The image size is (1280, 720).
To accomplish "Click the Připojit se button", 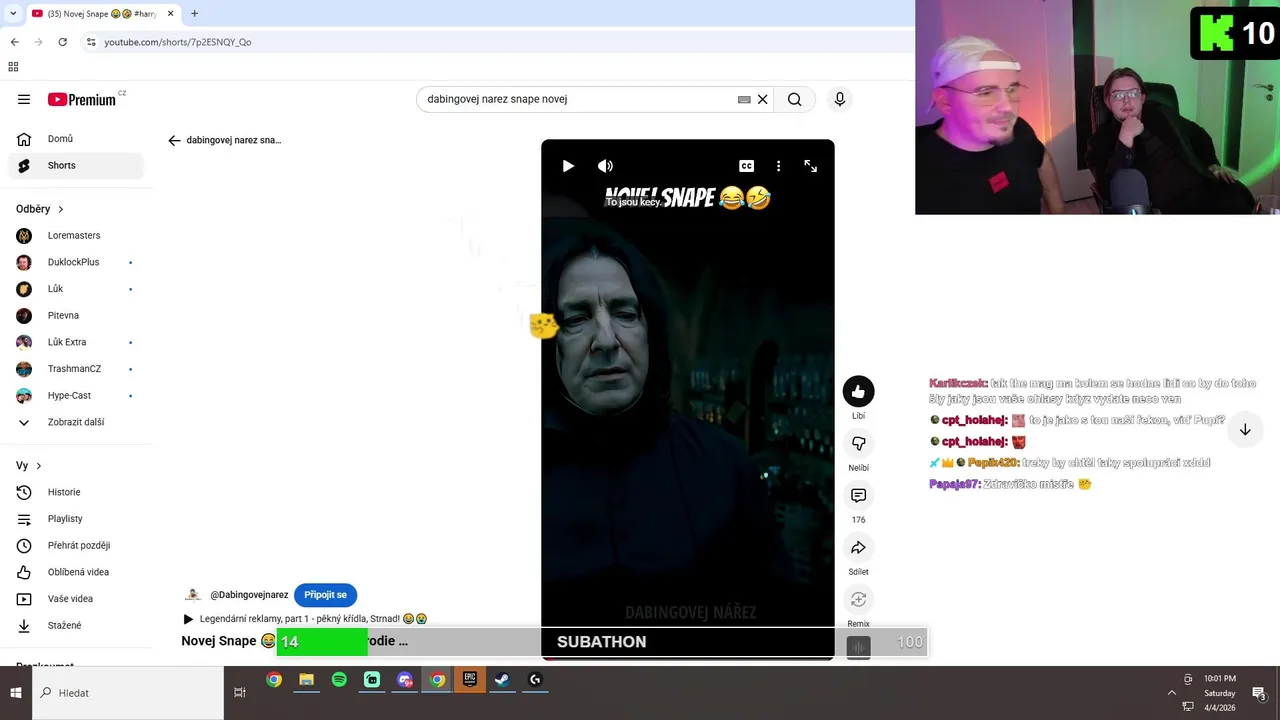I will [325, 595].
